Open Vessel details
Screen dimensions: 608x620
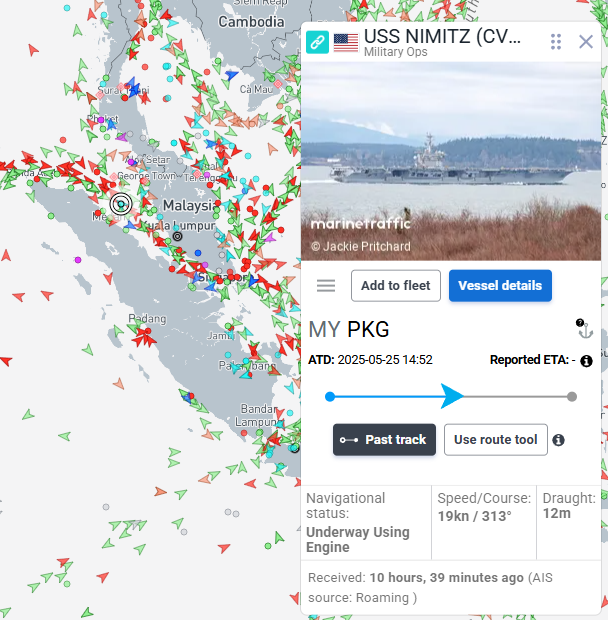click(500, 285)
